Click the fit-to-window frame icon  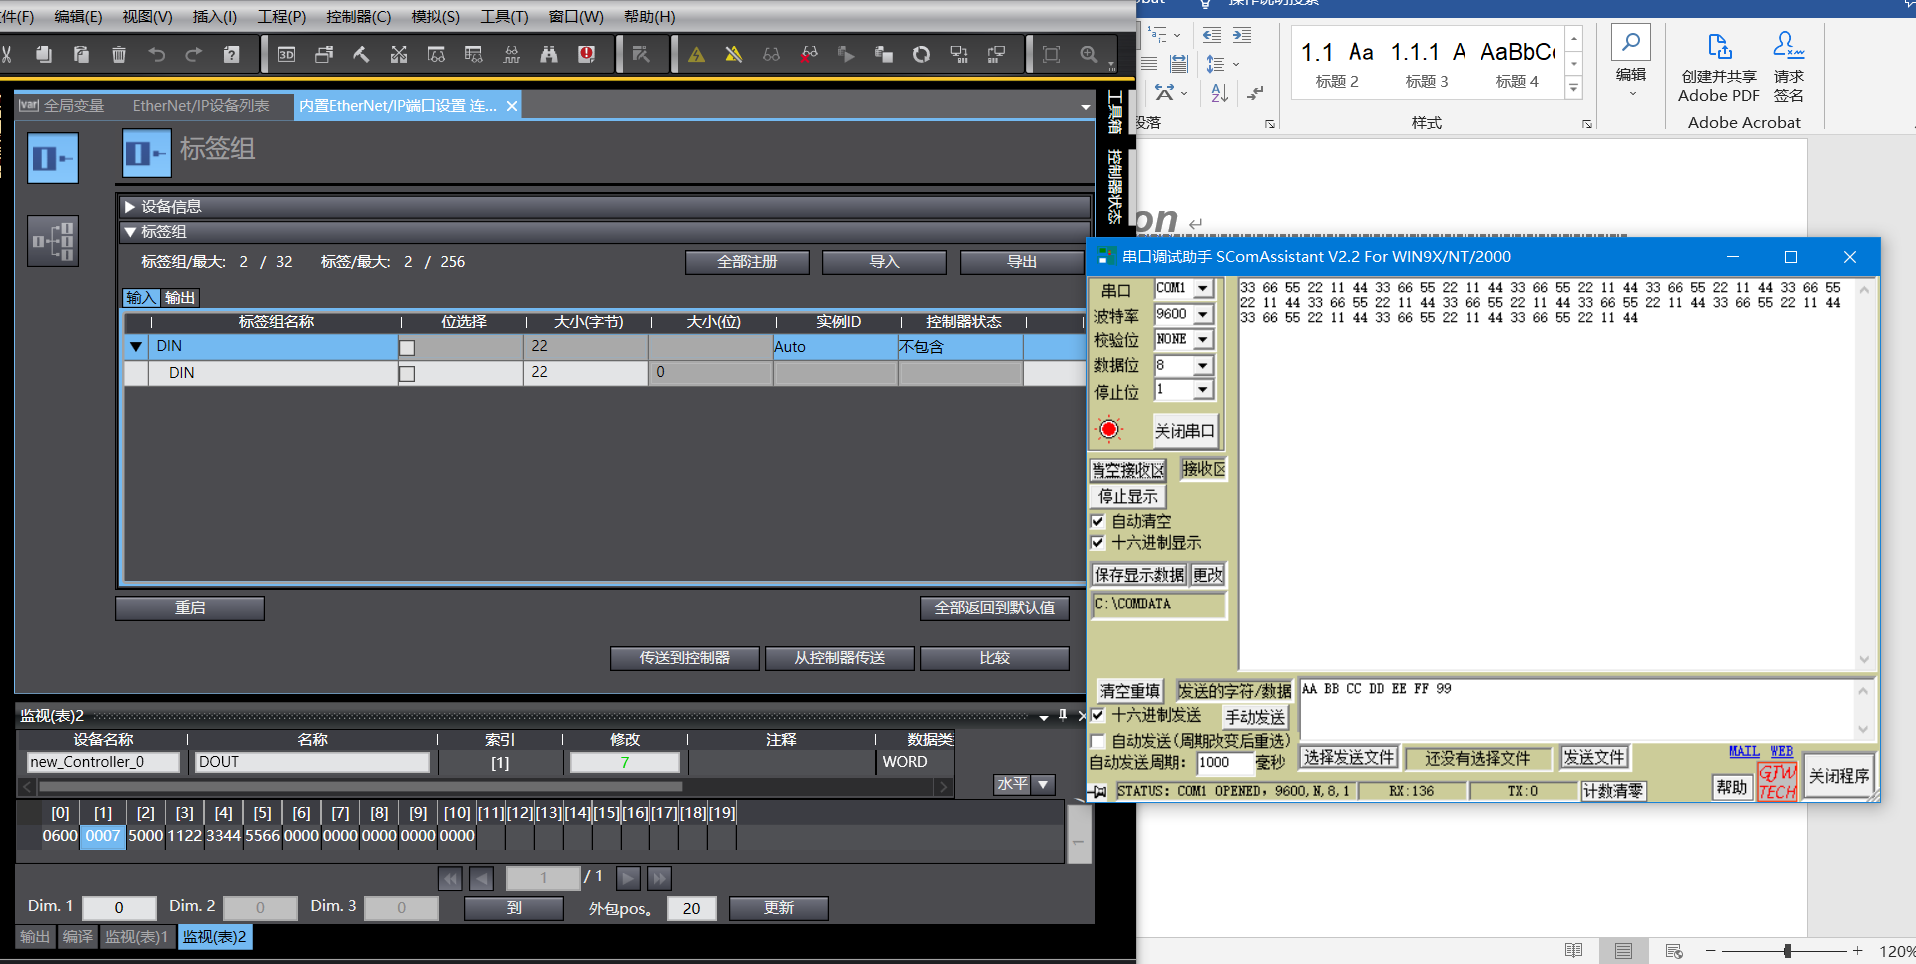[1051, 54]
